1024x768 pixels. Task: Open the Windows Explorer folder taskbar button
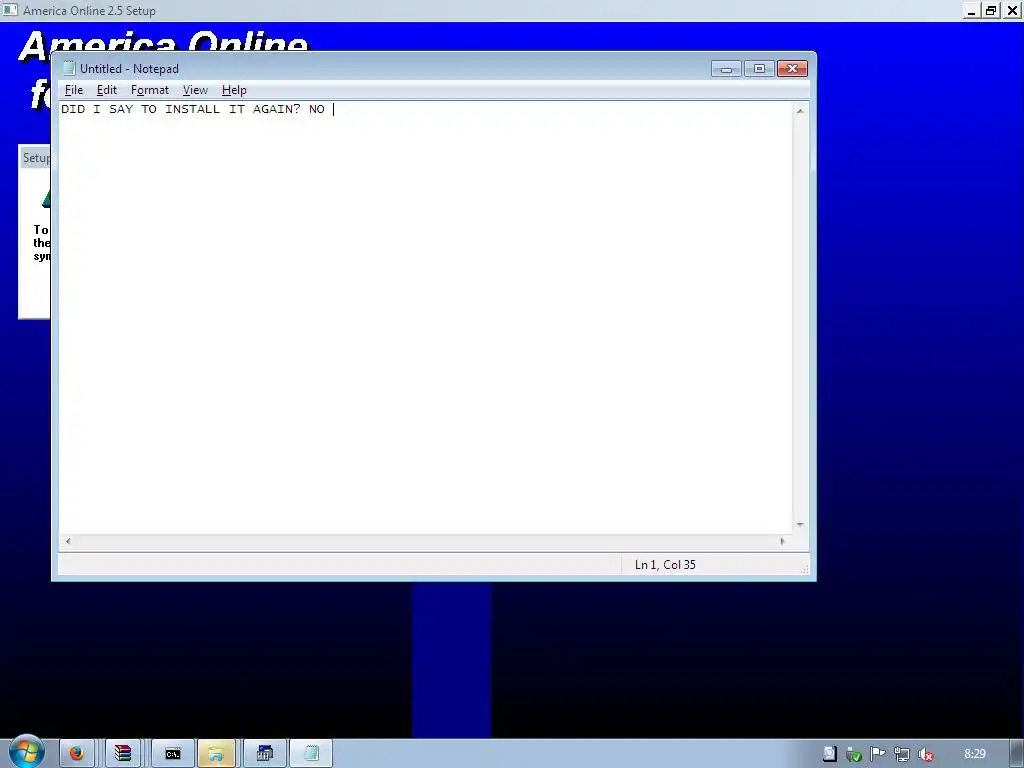click(216, 754)
